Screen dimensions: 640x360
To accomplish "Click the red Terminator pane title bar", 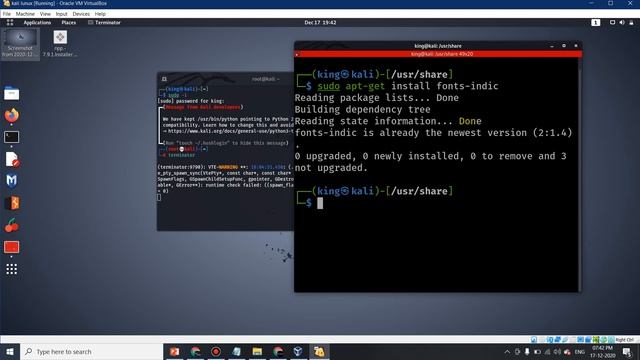I will click(438, 54).
